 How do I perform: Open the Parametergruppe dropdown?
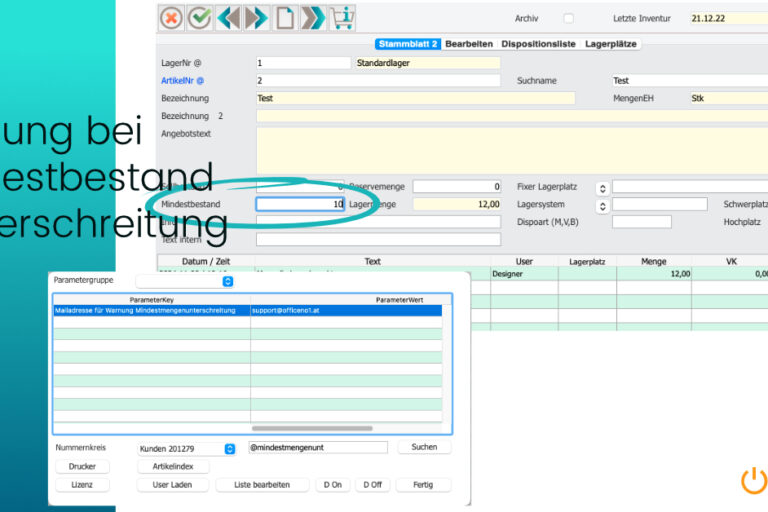pyautogui.click(x=228, y=281)
